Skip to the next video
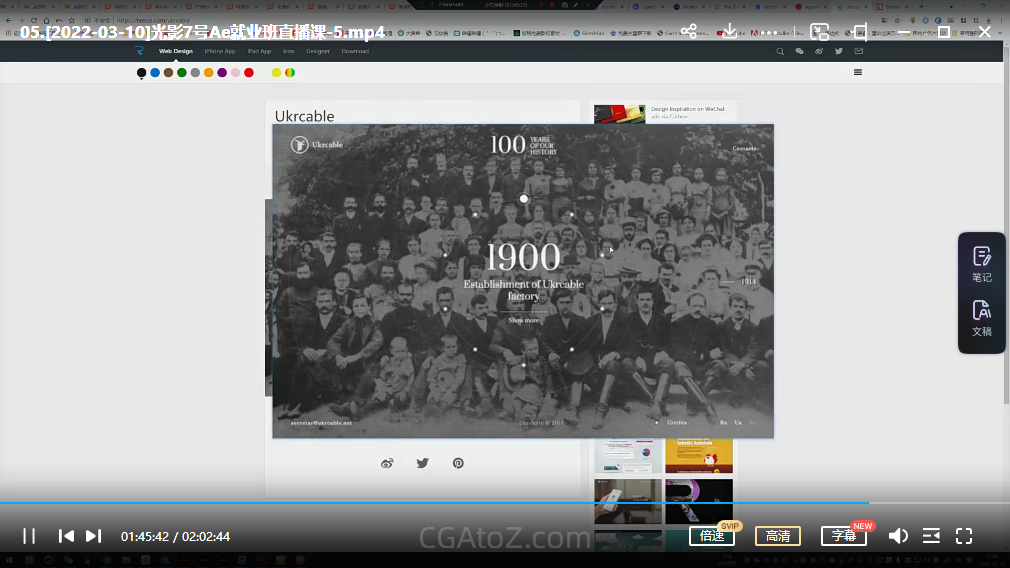This screenshot has width=1010, height=568. click(x=93, y=536)
